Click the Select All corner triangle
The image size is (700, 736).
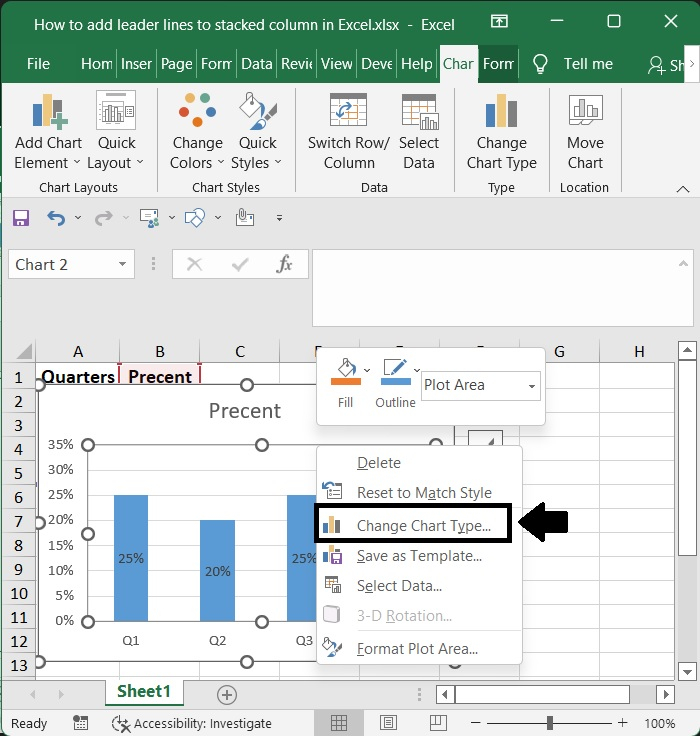pyautogui.click(x=23, y=351)
